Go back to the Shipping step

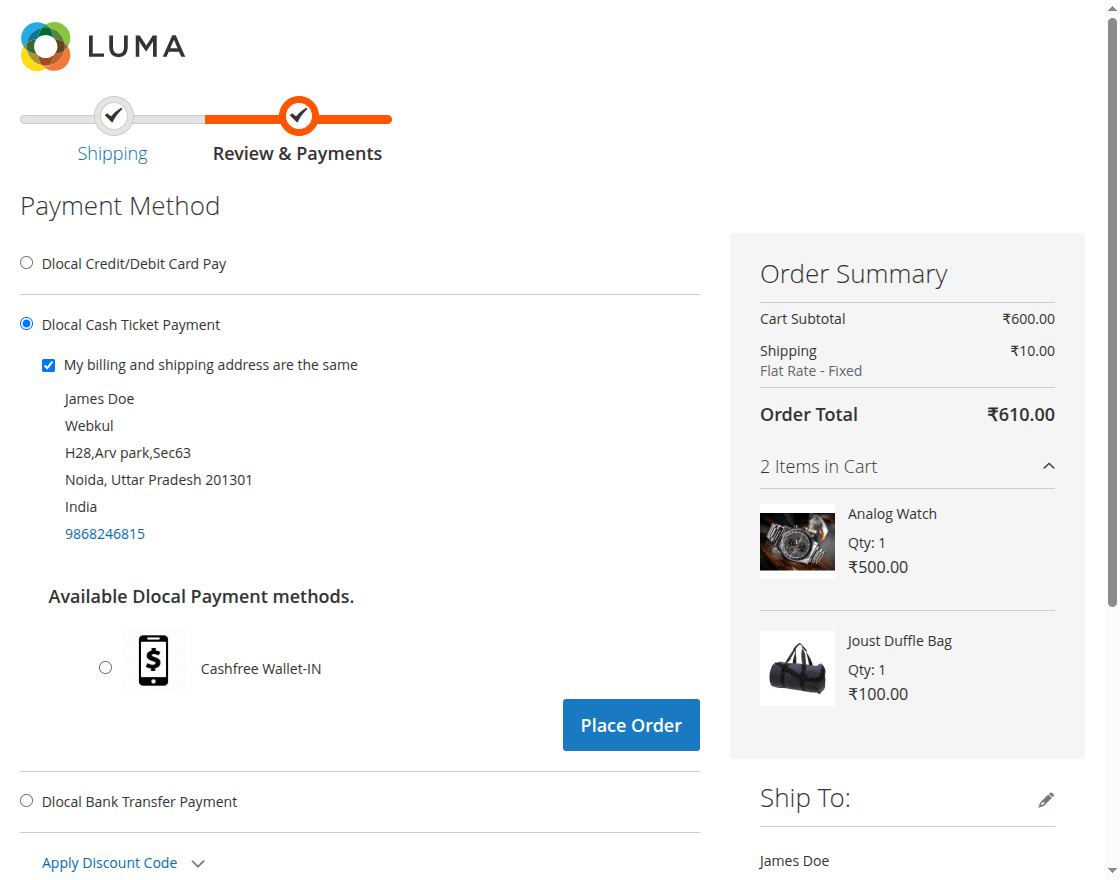point(113,154)
